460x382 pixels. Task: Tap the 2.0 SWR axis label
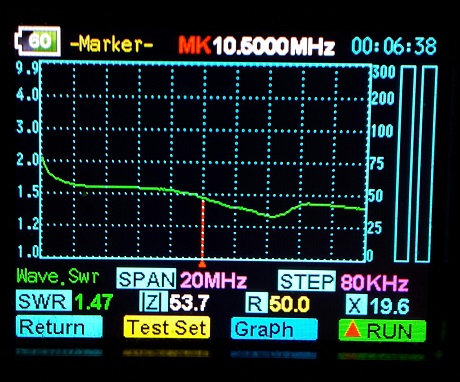pyautogui.click(x=28, y=160)
